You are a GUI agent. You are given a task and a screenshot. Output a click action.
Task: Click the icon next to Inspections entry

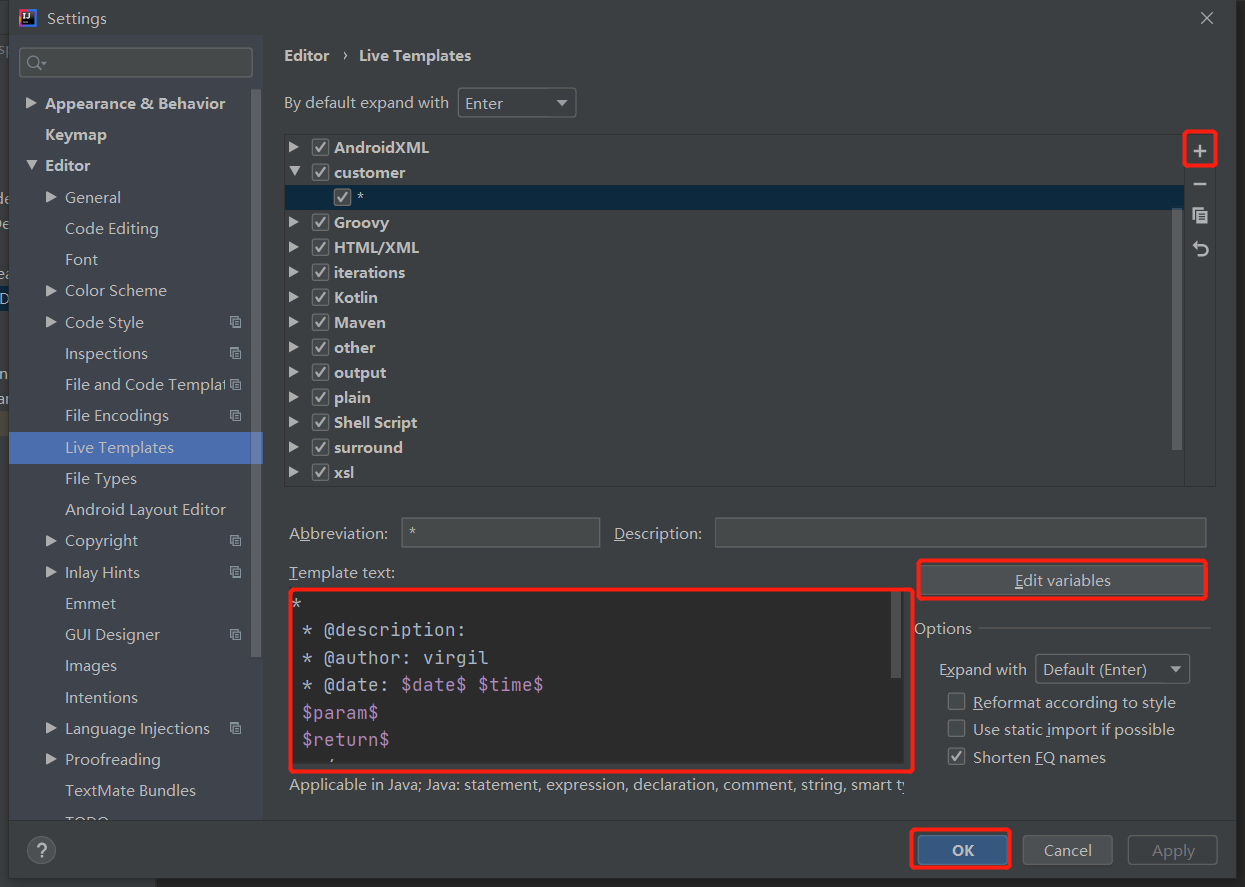click(234, 353)
